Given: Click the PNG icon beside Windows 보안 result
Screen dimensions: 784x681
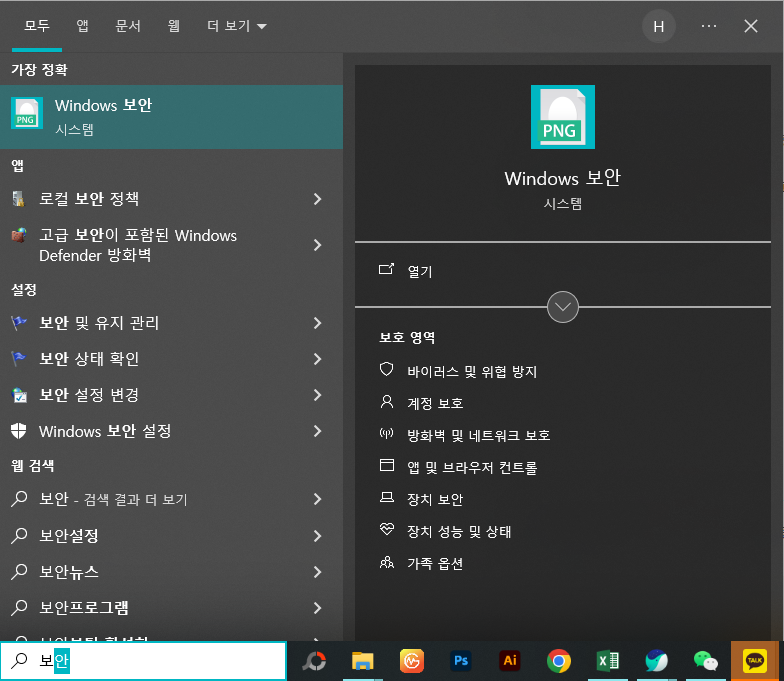Looking at the screenshot, I should [26, 113].
